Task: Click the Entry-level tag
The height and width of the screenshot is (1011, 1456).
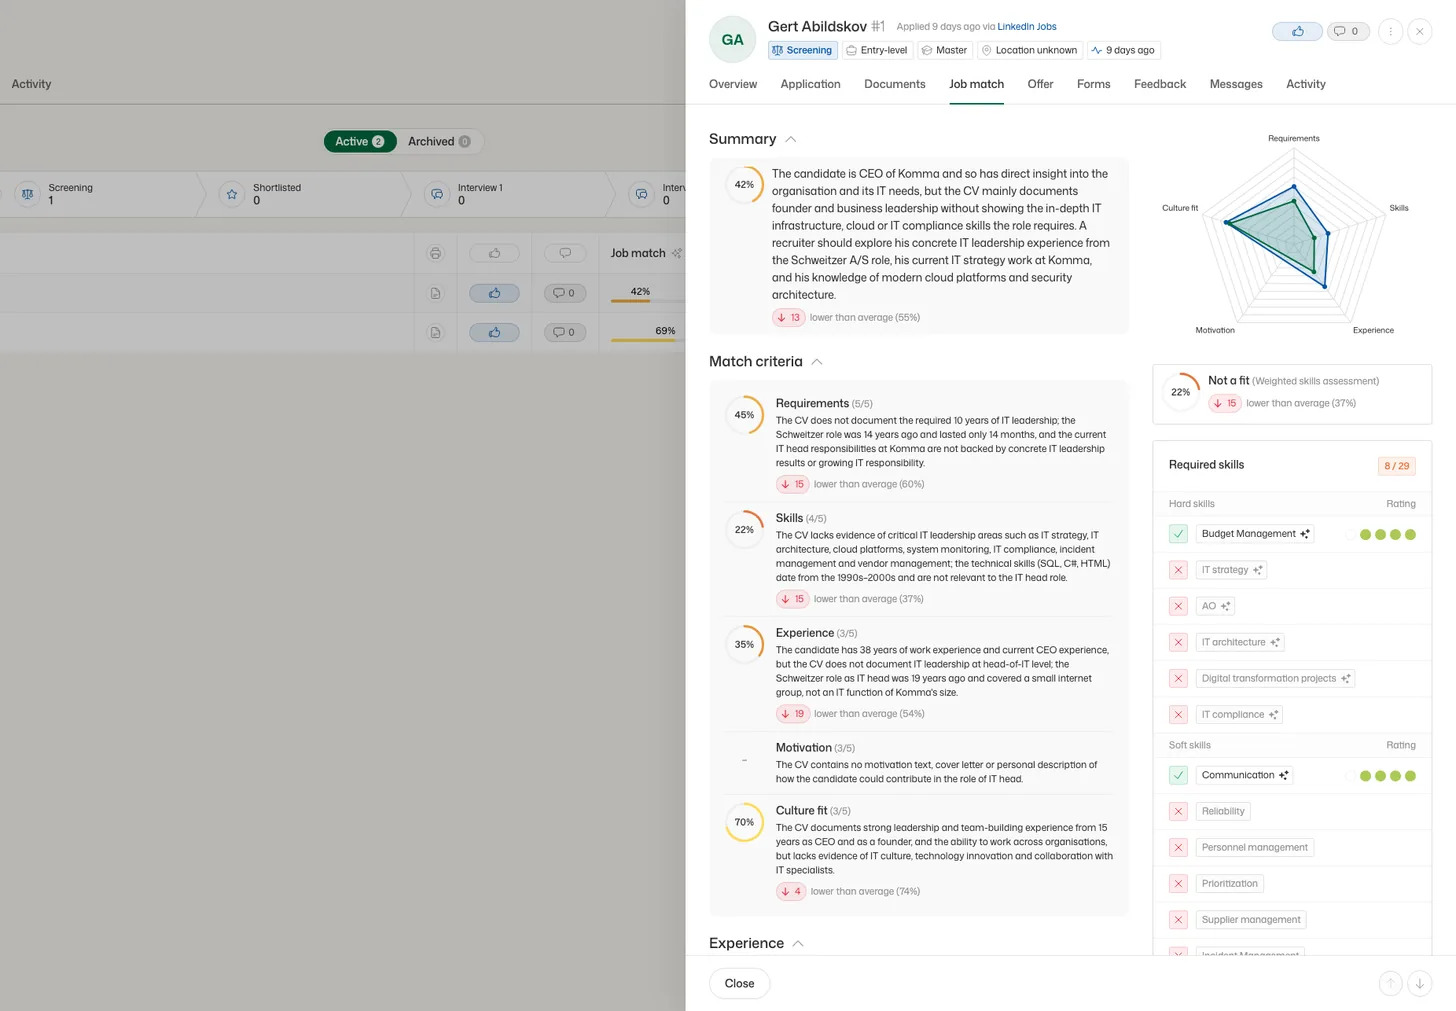Action: point(877,50)
